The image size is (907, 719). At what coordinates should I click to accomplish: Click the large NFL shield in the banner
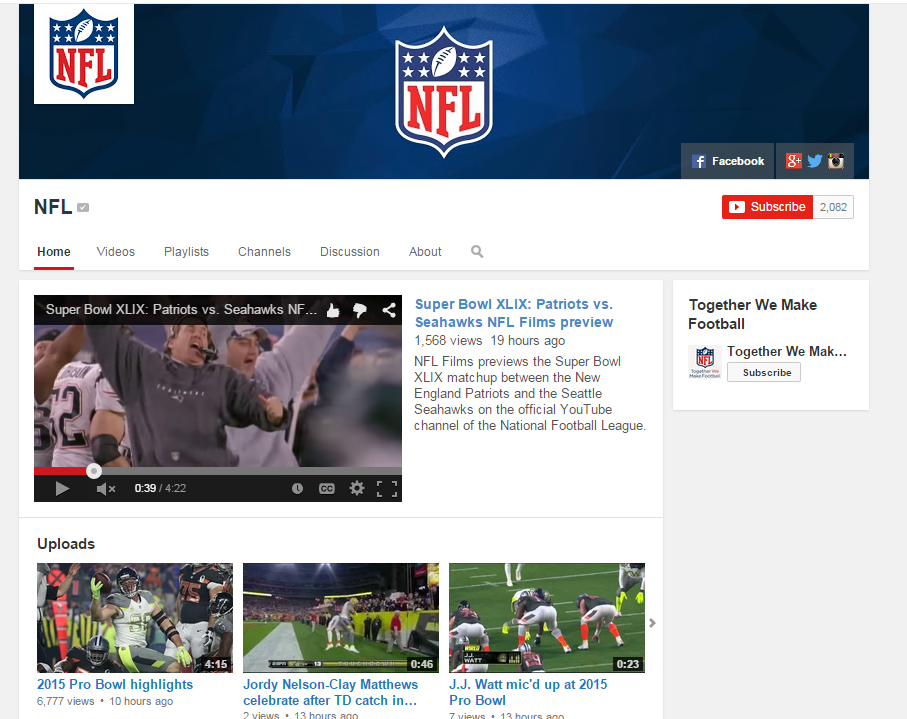pyautogui.click(x=444, y=91)
